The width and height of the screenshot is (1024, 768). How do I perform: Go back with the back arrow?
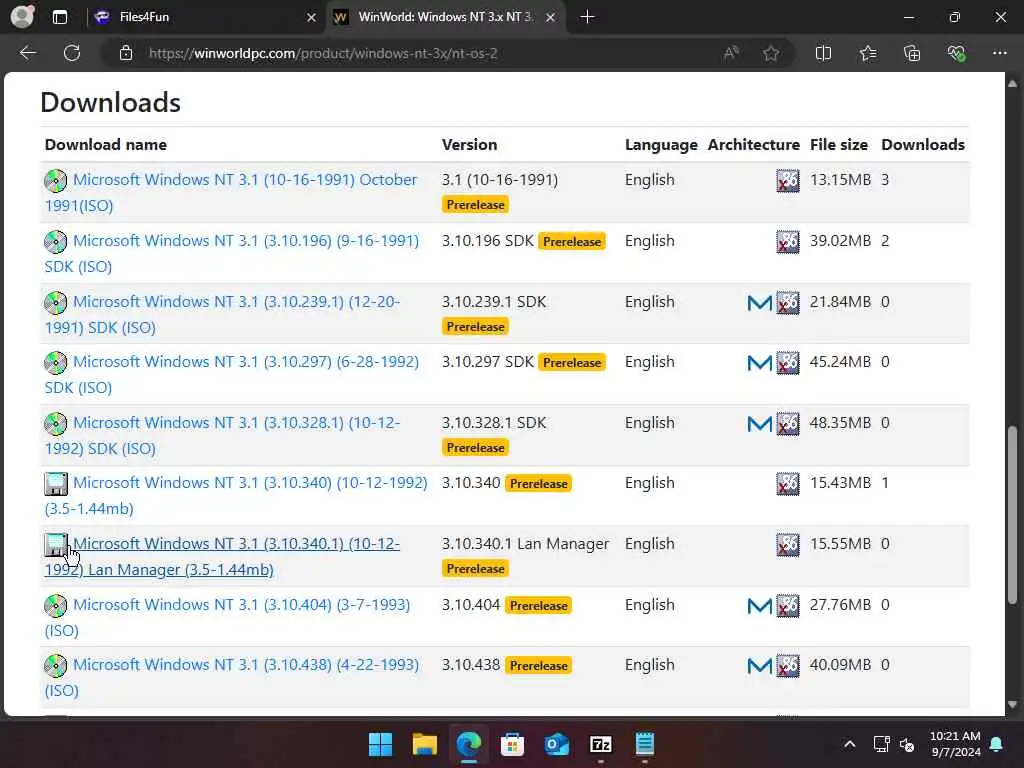coord(27,53)
